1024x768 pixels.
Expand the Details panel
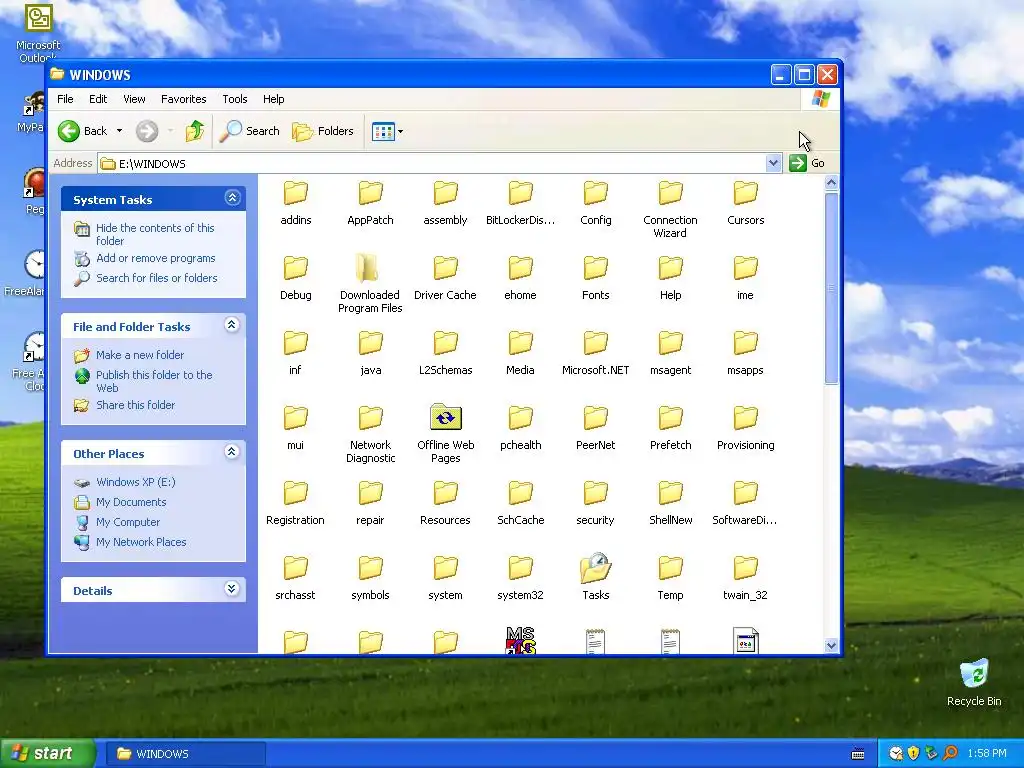pyautogui.click(x=232, y=589)
